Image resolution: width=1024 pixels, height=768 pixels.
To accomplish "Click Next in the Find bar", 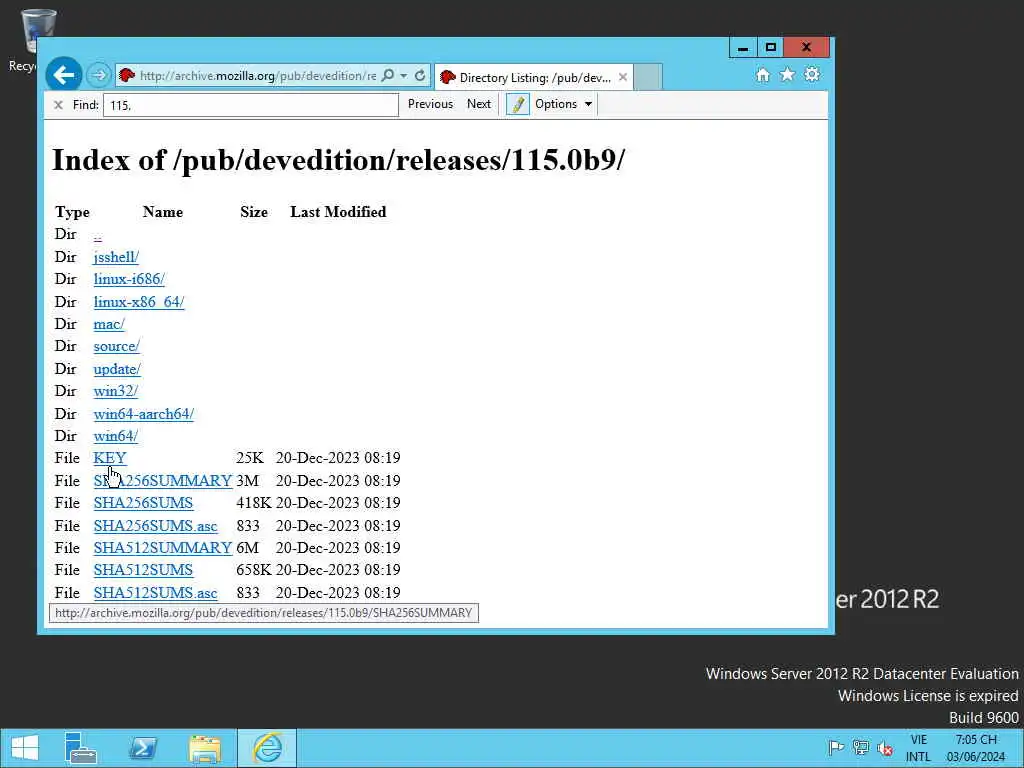I will coord(479,104).
